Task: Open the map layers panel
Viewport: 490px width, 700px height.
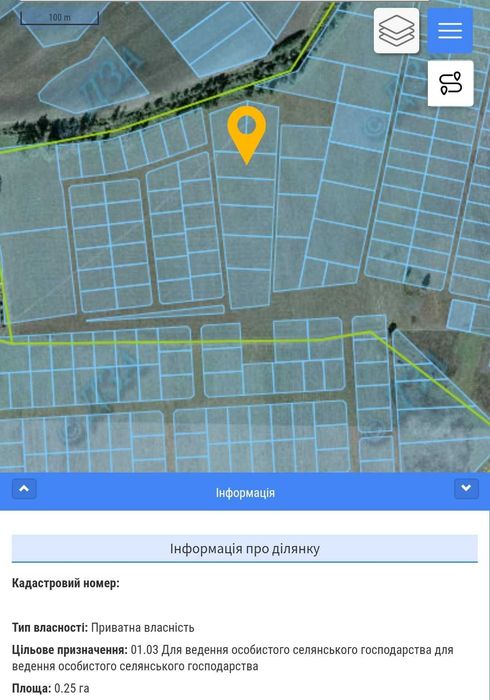Action: pos(396,31)
